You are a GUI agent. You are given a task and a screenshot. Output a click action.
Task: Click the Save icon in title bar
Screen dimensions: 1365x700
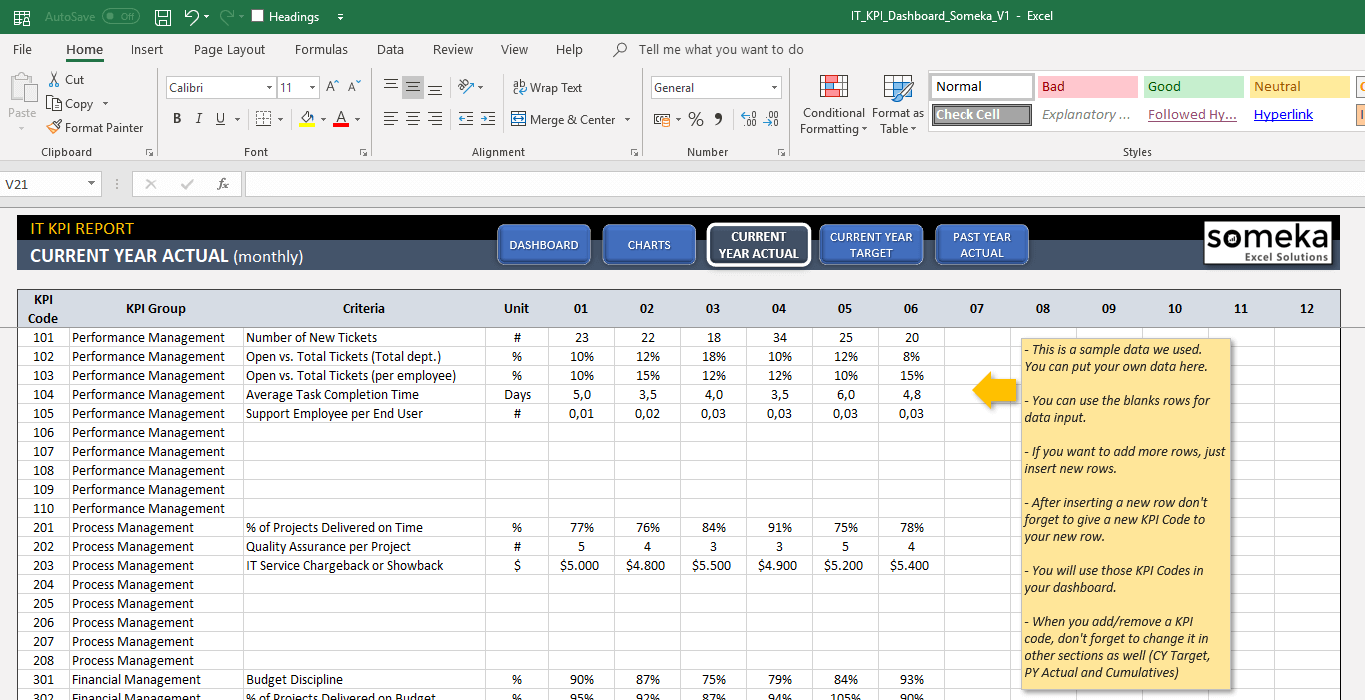click(x=163, y=16)
